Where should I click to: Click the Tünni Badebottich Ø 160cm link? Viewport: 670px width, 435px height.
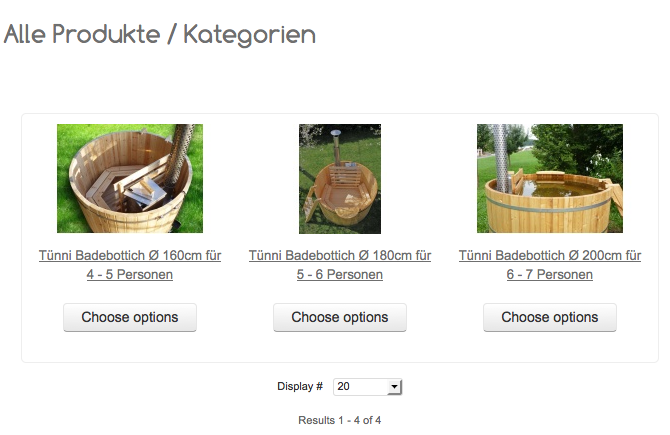[x=130, y=256]
